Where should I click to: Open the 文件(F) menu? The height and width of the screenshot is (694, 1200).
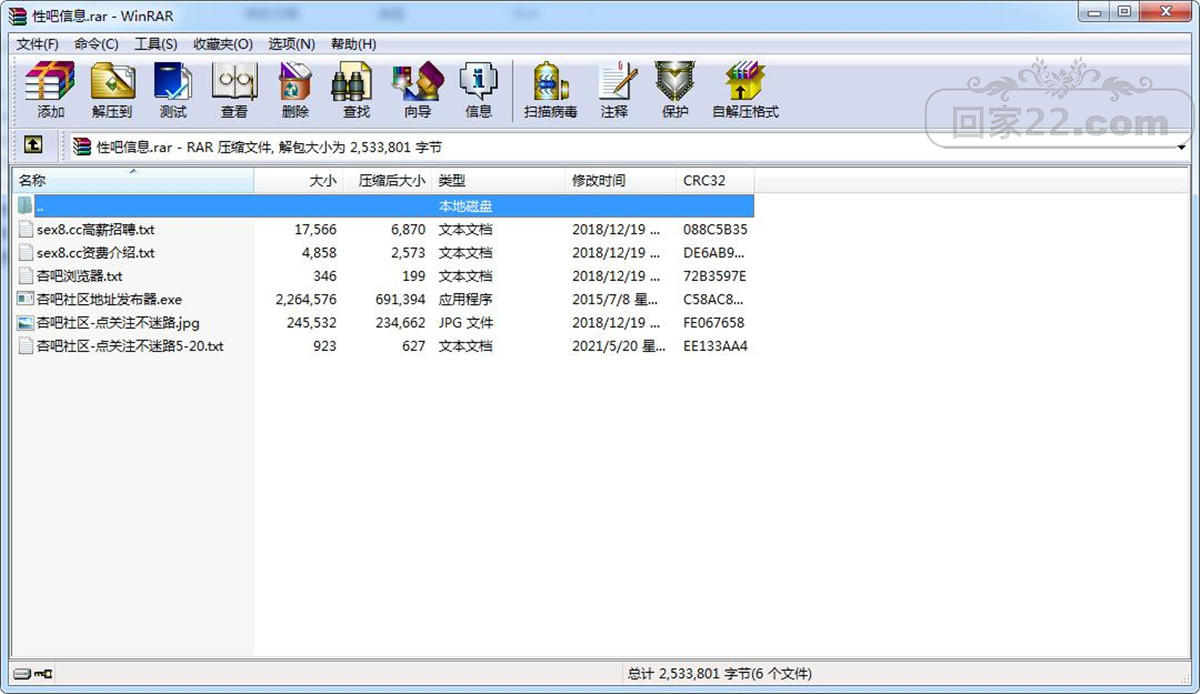click(37, 44)
